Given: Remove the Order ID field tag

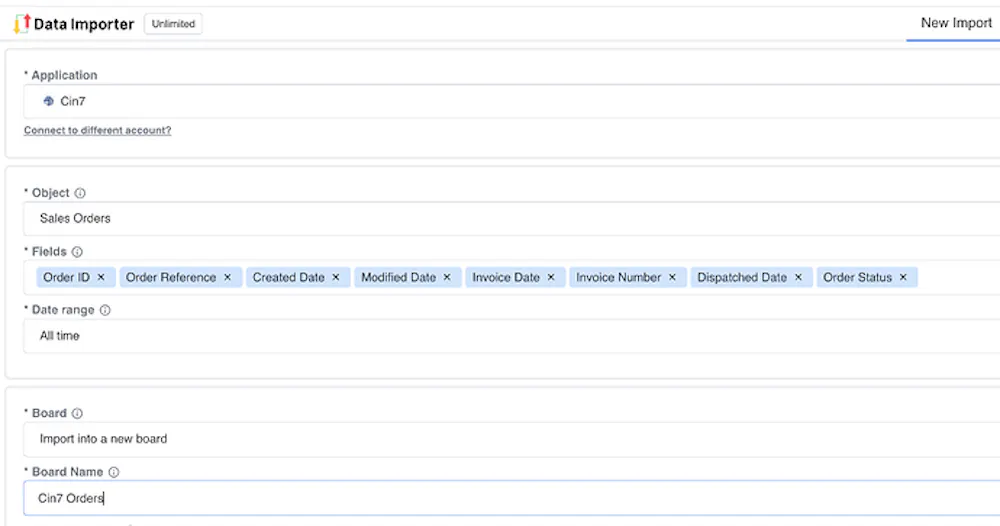Looking at the screenshot, I should [x=101, y=277].
